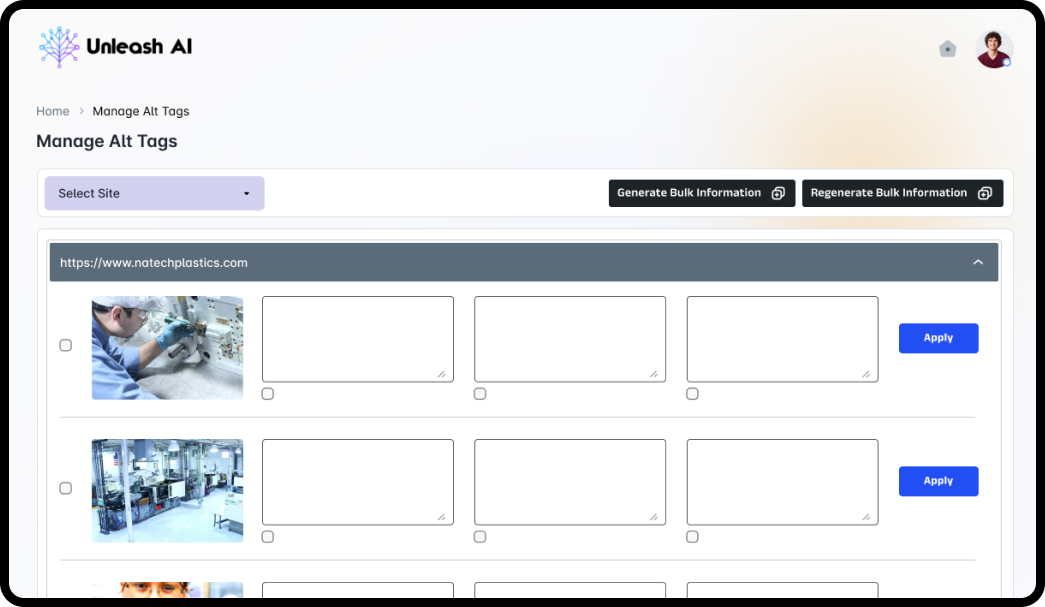Check box under third textarea, technician row

[x=692, y=394]
